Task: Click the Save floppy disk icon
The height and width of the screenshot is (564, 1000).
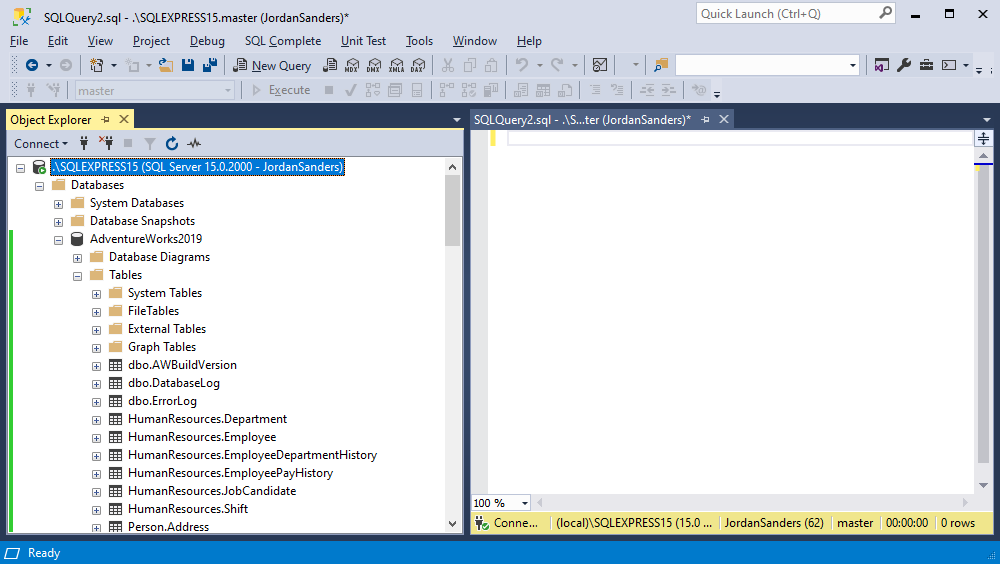Action: (x=188, y=65)
